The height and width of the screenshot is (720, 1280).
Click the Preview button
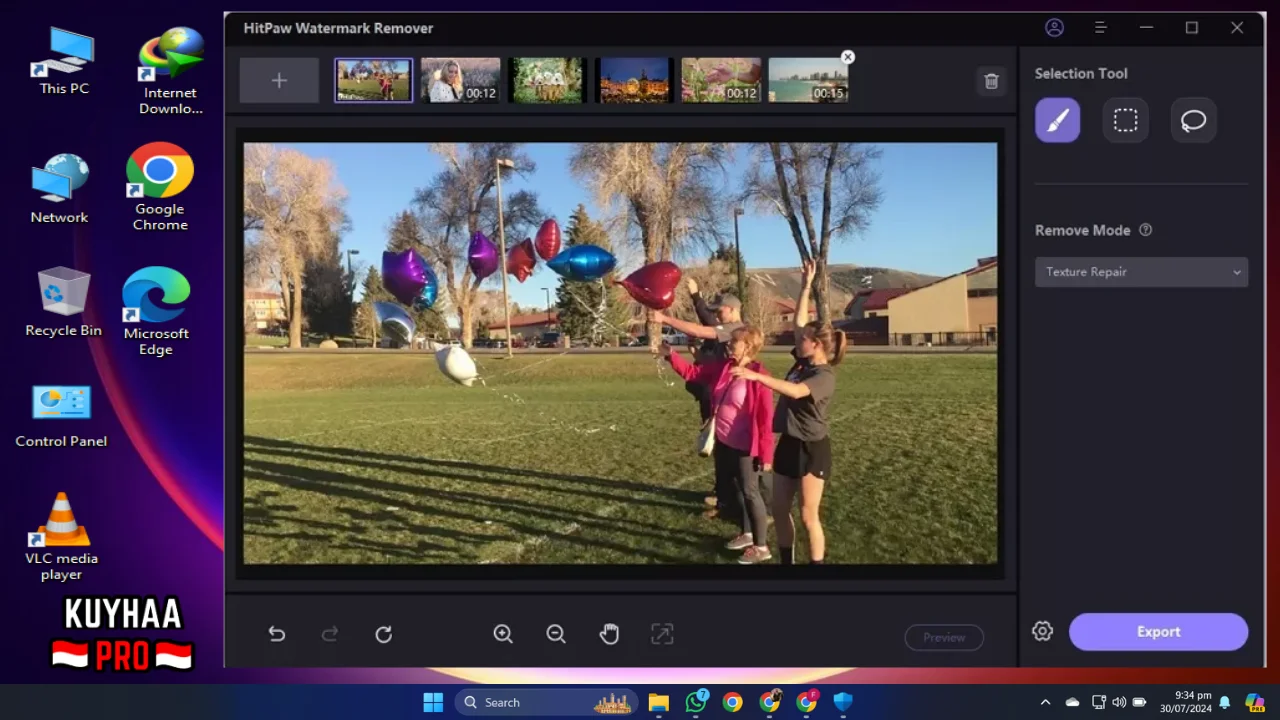click(944, 637)
